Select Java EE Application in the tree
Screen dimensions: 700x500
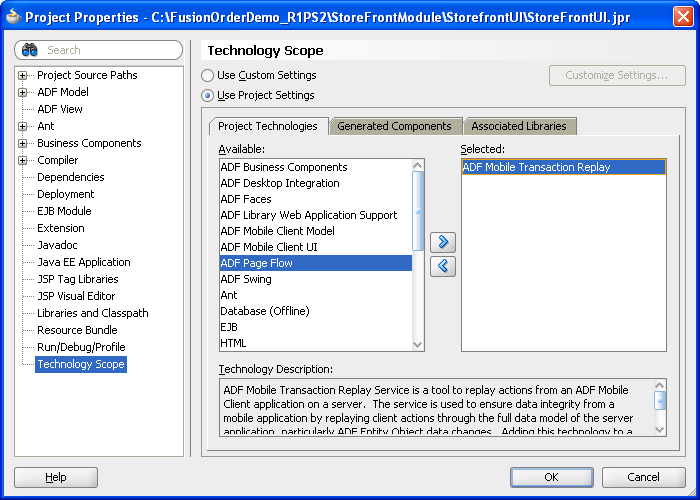(x=84, y=262)
